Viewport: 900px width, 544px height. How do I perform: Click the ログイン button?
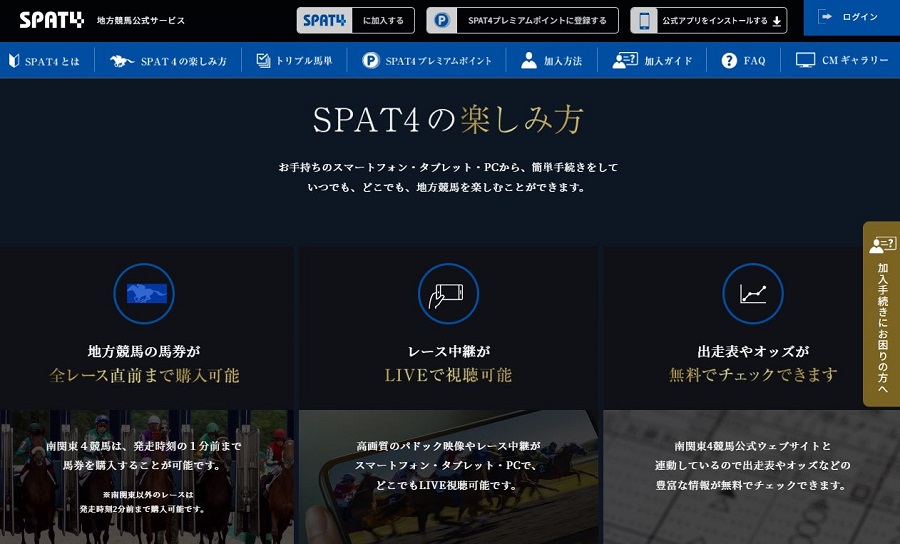852,18
